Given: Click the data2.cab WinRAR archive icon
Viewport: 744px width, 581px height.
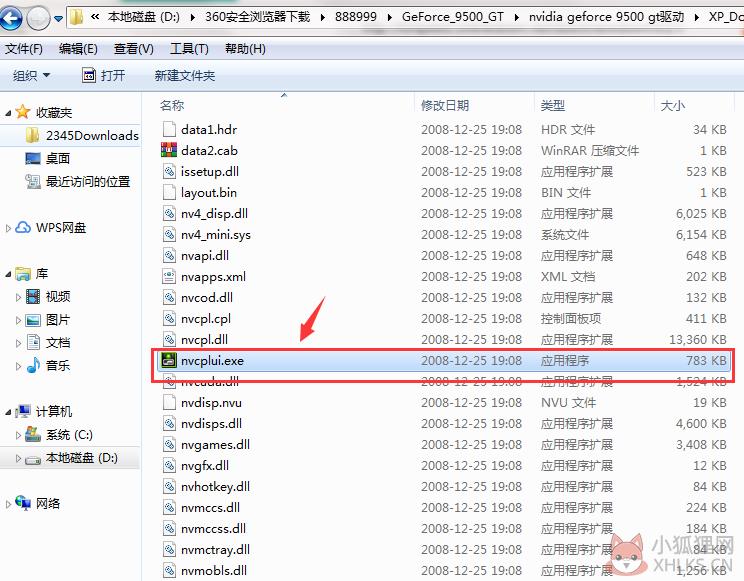Looking at the screenshot, I should [x=168, y=150].
